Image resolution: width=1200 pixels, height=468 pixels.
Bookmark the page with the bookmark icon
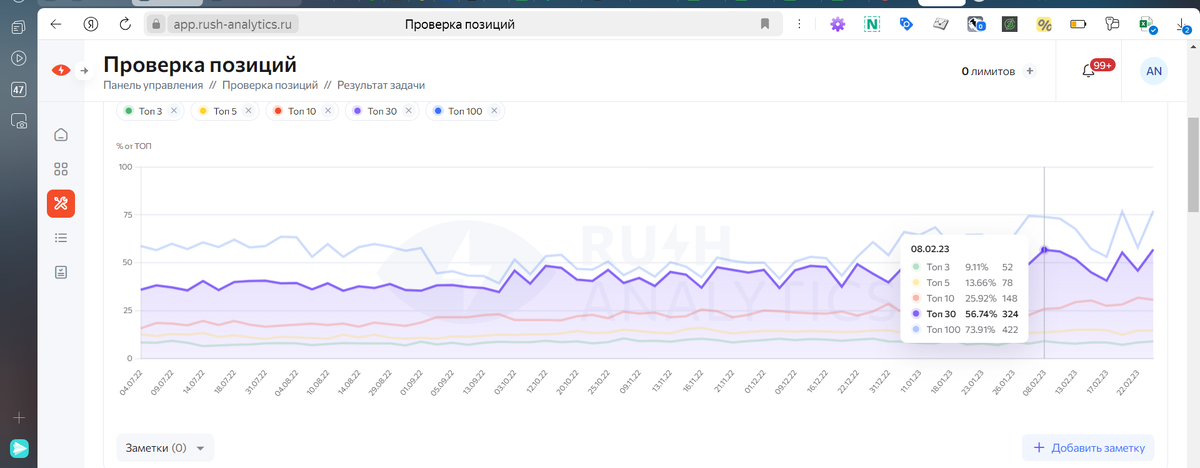(x=765, y=23)
